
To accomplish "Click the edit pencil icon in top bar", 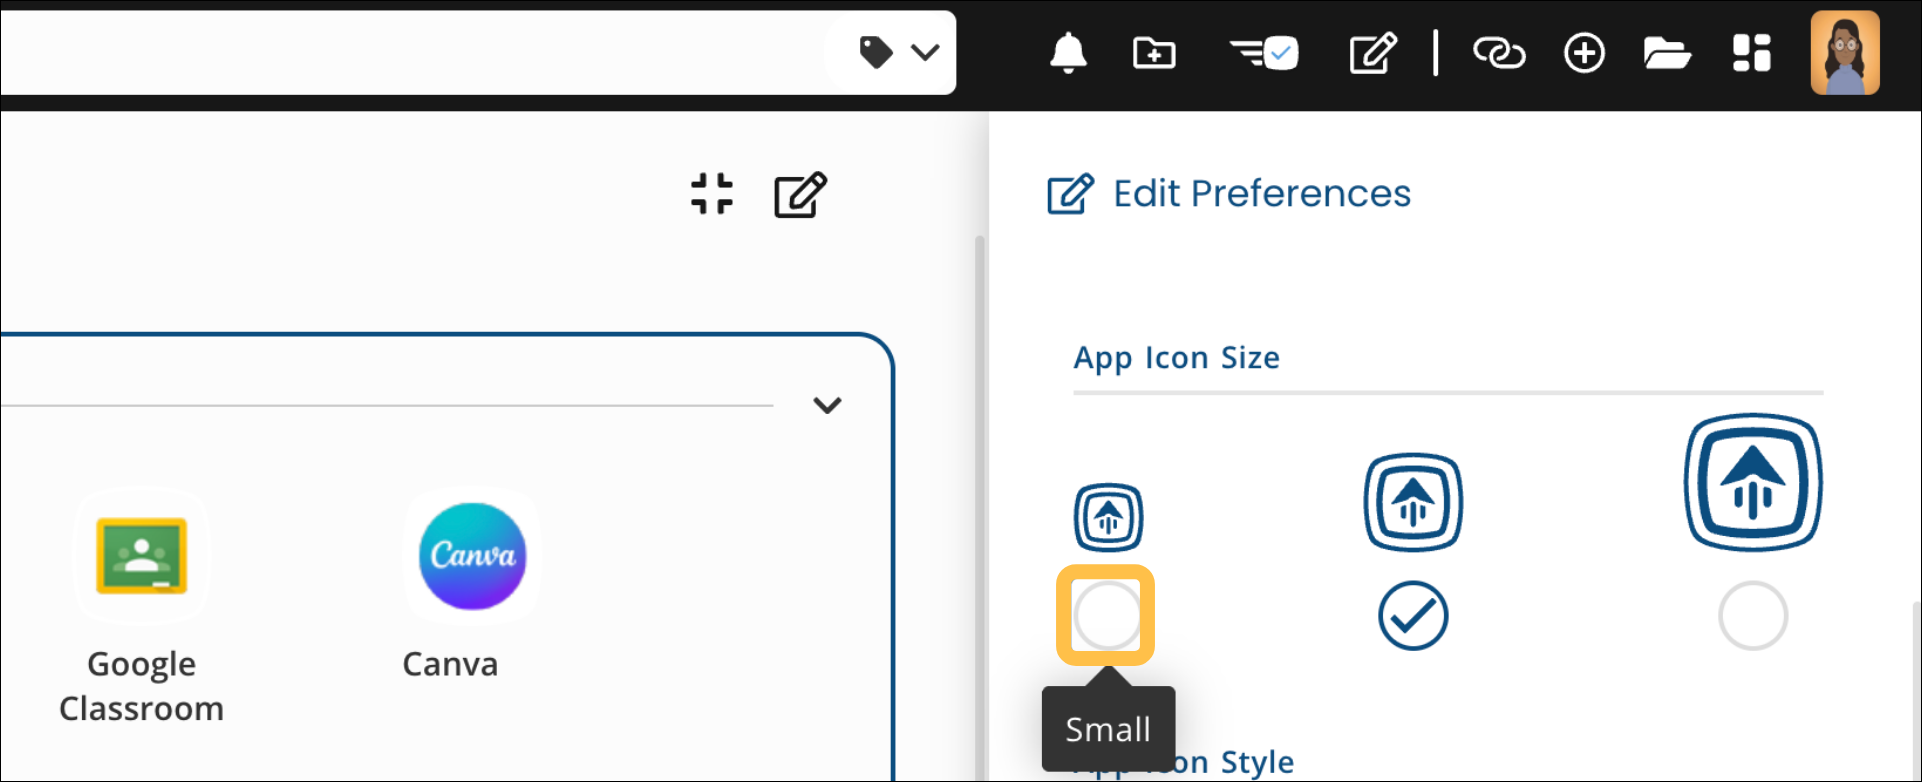I will 1373,53.
